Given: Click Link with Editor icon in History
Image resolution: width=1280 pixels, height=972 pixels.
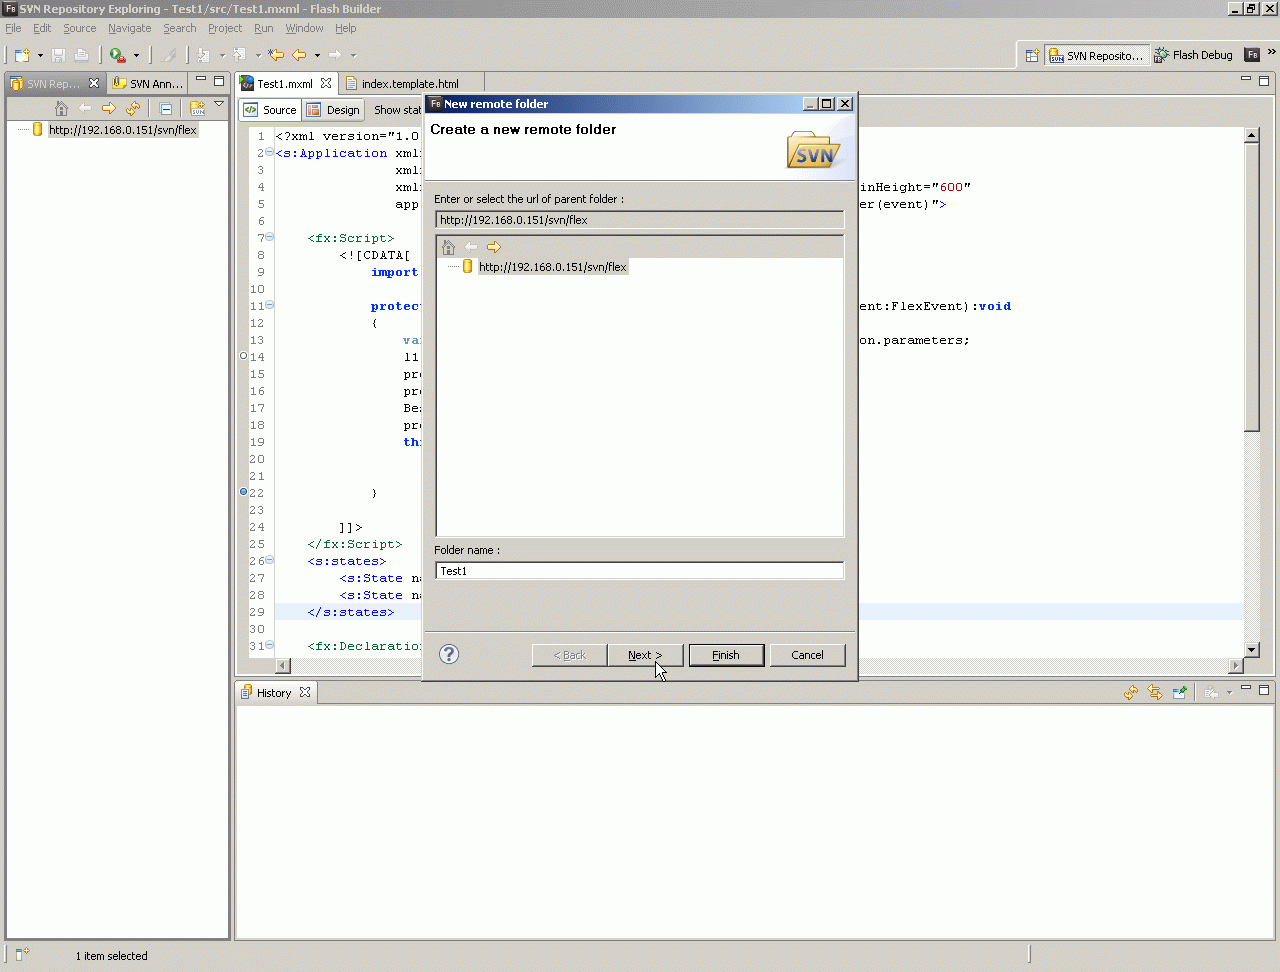Looking at the screenshot, I should 1155,692.
